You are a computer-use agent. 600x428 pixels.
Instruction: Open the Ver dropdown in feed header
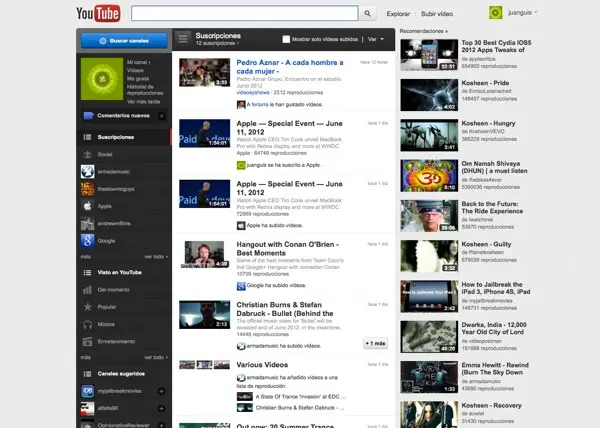pos(376,39)
